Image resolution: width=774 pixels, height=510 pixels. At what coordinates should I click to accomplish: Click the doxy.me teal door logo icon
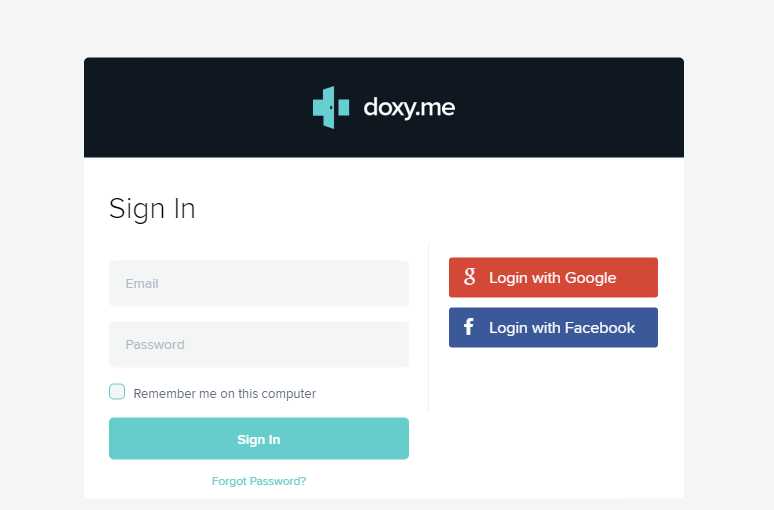[331, 107]
